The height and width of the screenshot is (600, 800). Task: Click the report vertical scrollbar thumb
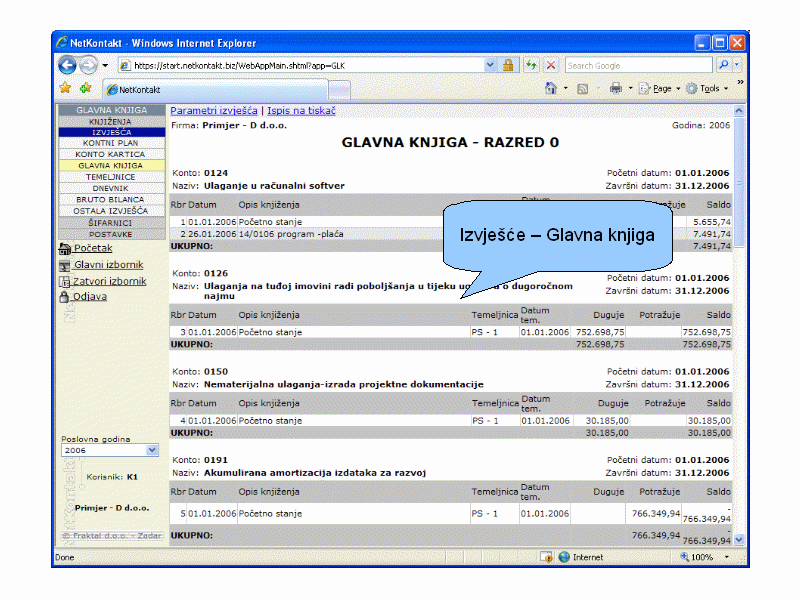point(739,183)
